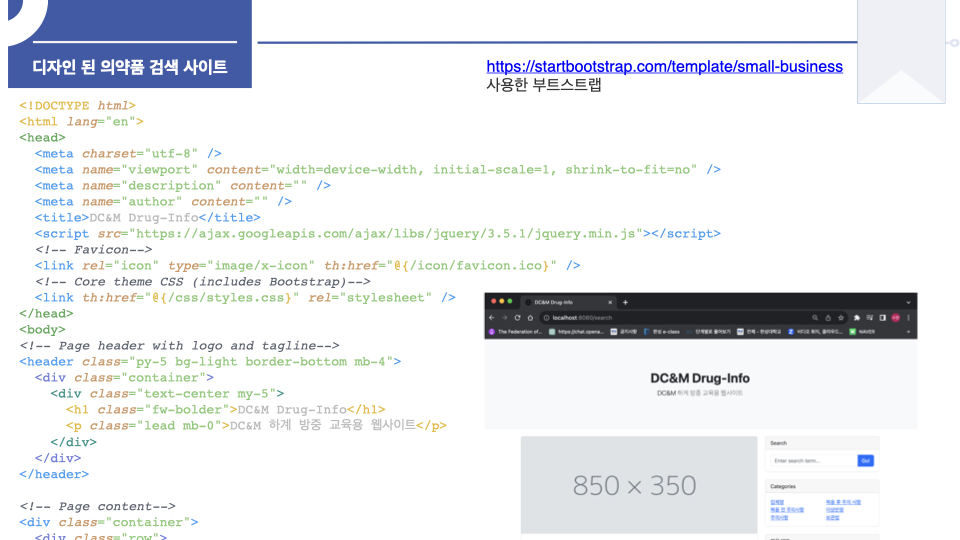Reload the localhost page
This screenshot has height=540, width=960.
pos(517,318)
